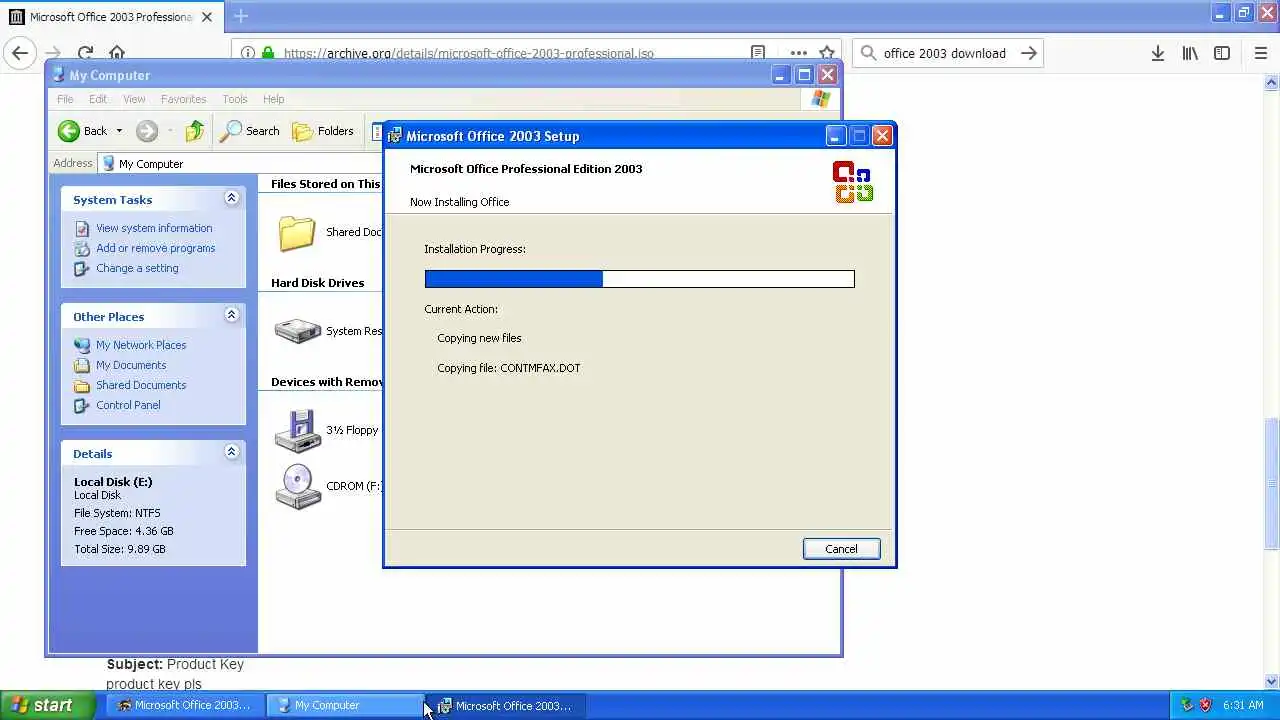Select the System Reserved hard disk icon
Viewport: 1280px width, 720px height.
[x=297, y=331]
